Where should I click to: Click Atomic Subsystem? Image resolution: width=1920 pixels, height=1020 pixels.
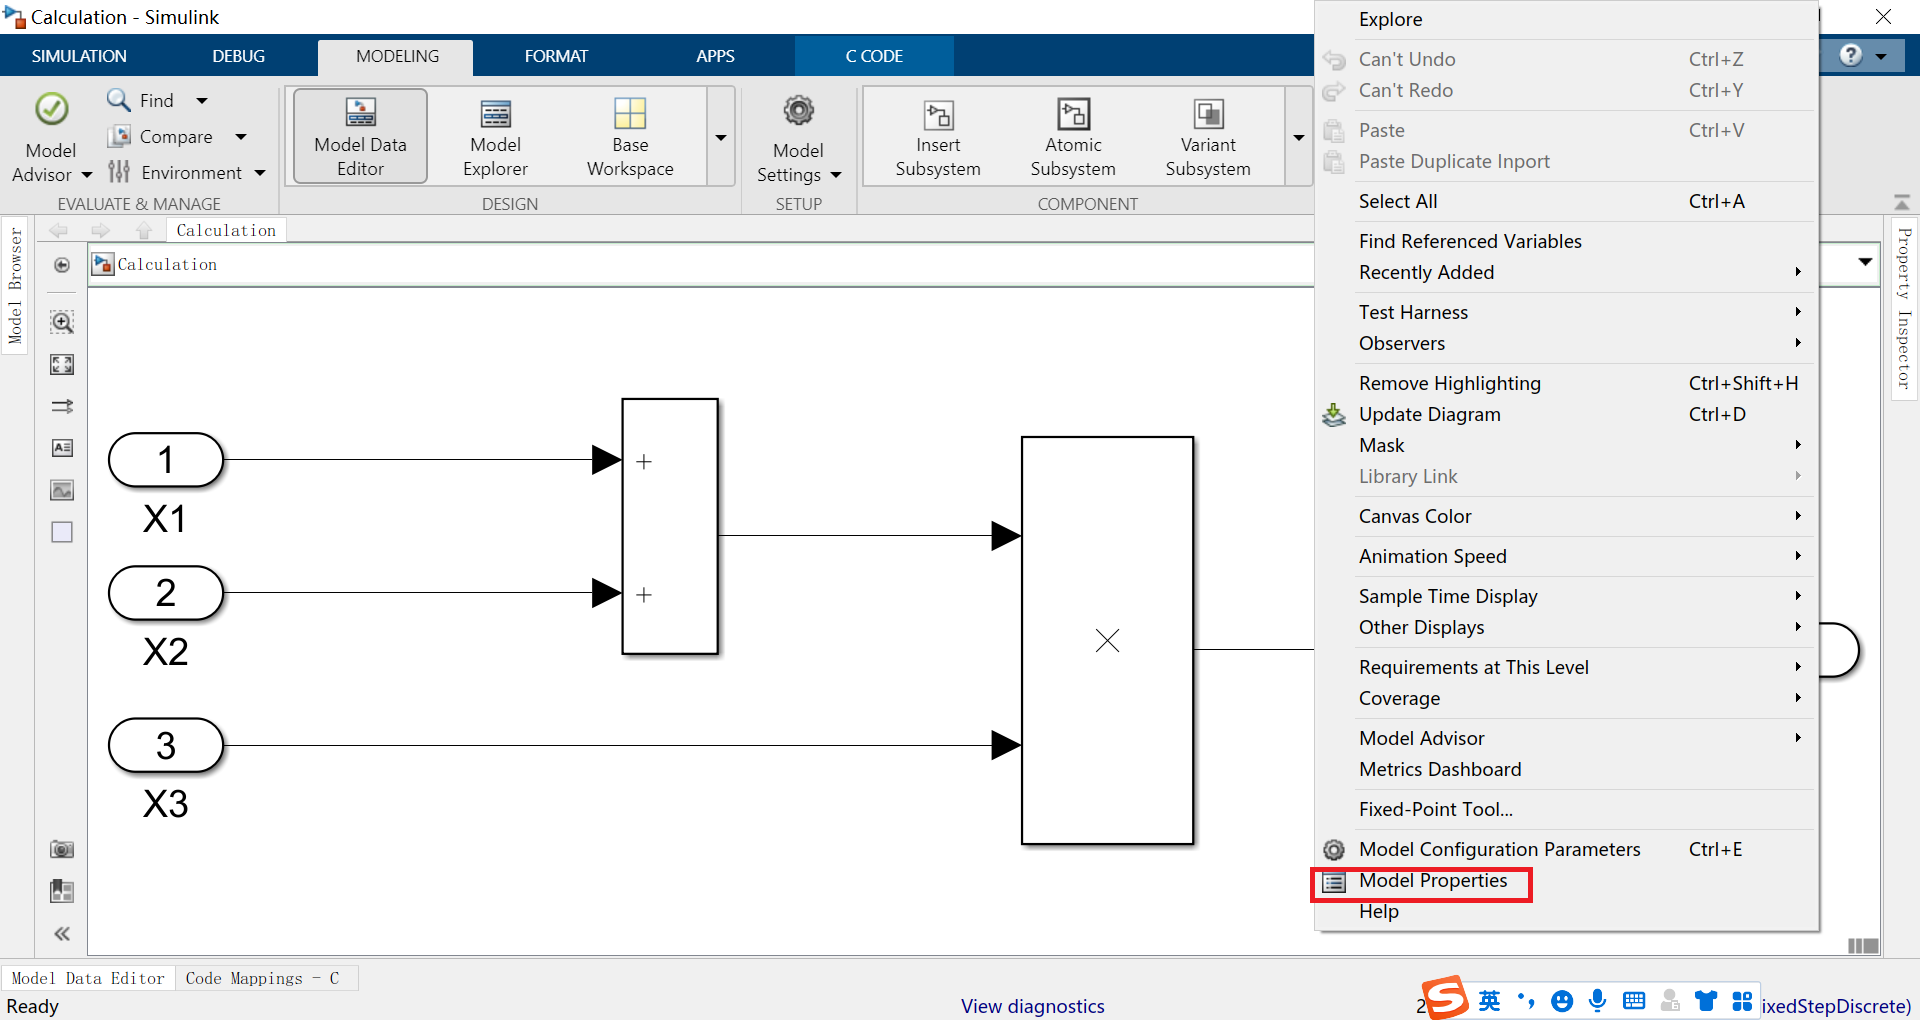pos(1073,137)
